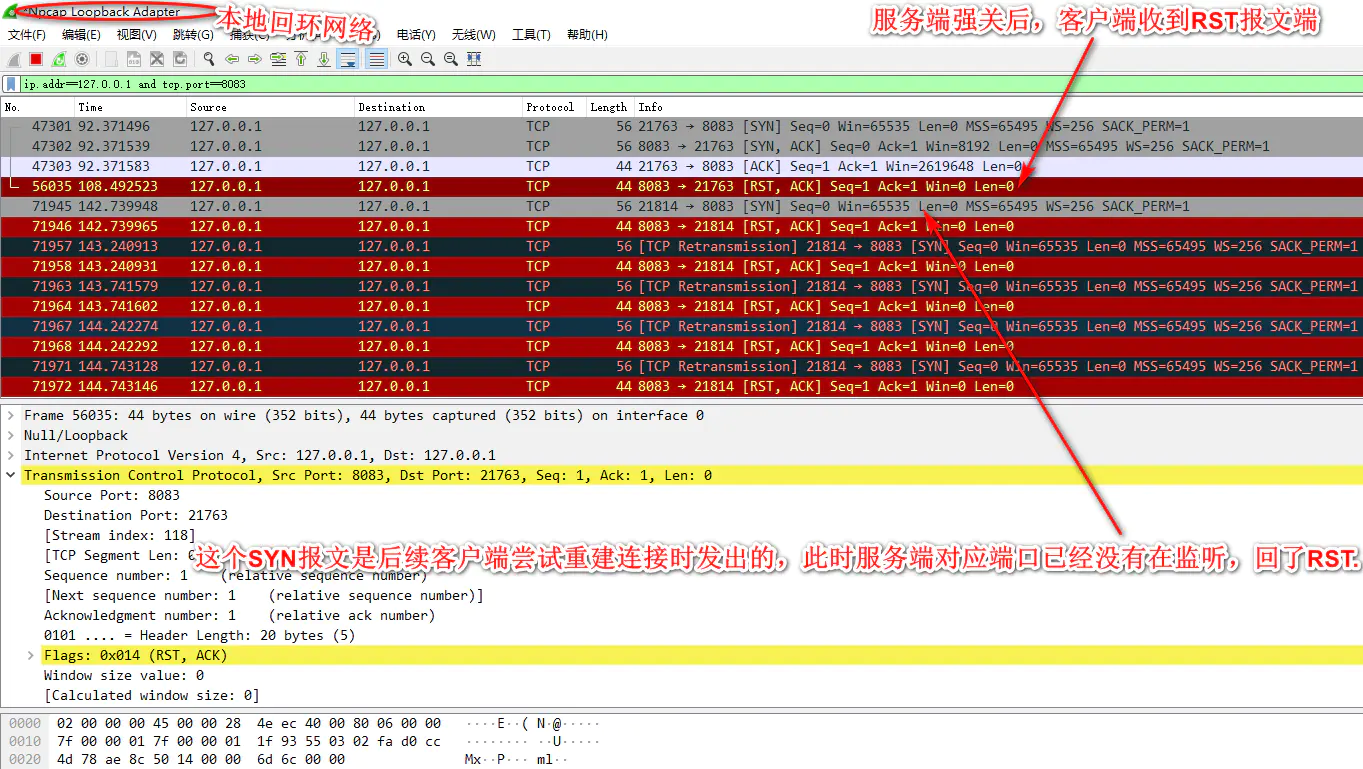Open the 编辑(E) menu
This screenshot has width=1363, height=769.
point(81,34)
